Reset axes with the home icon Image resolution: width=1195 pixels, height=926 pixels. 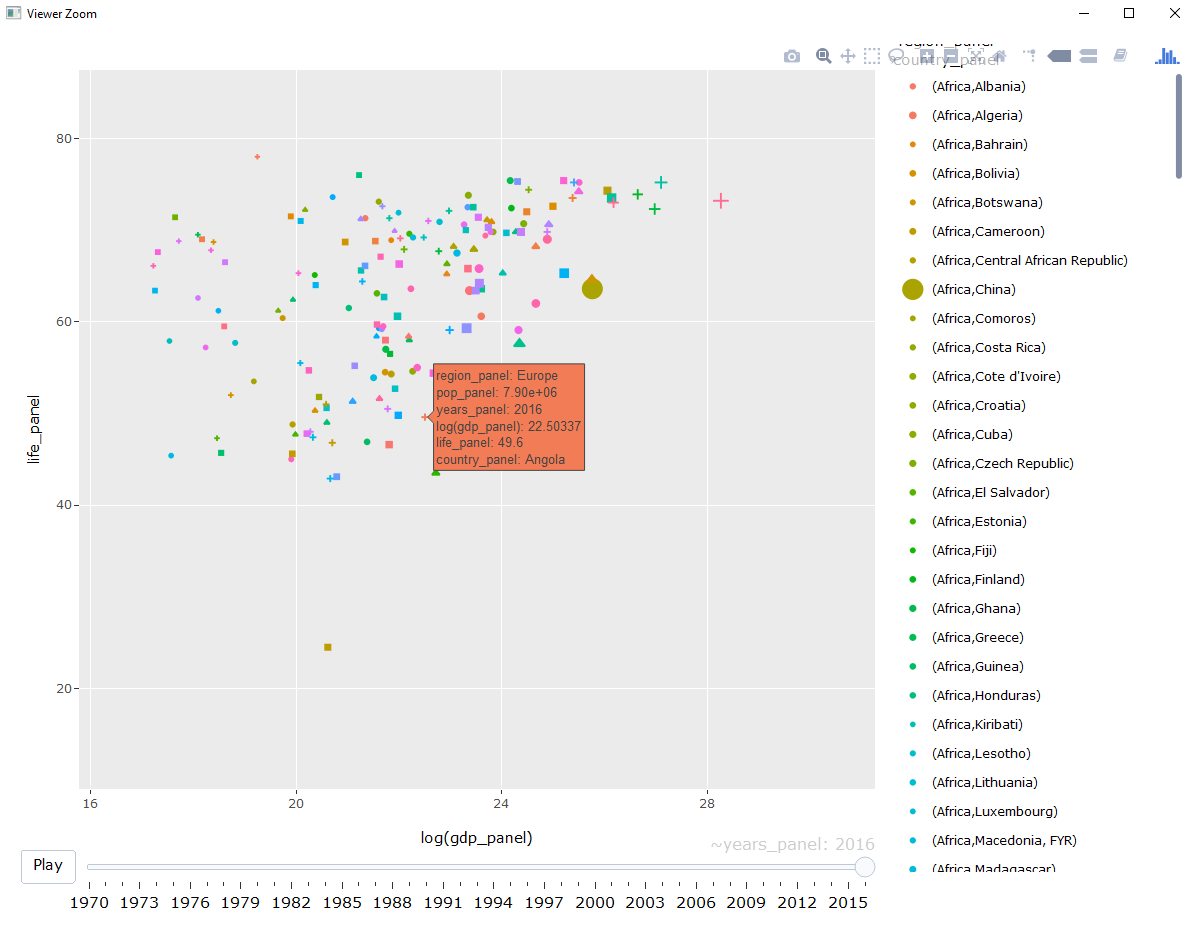pos(1000,56)
